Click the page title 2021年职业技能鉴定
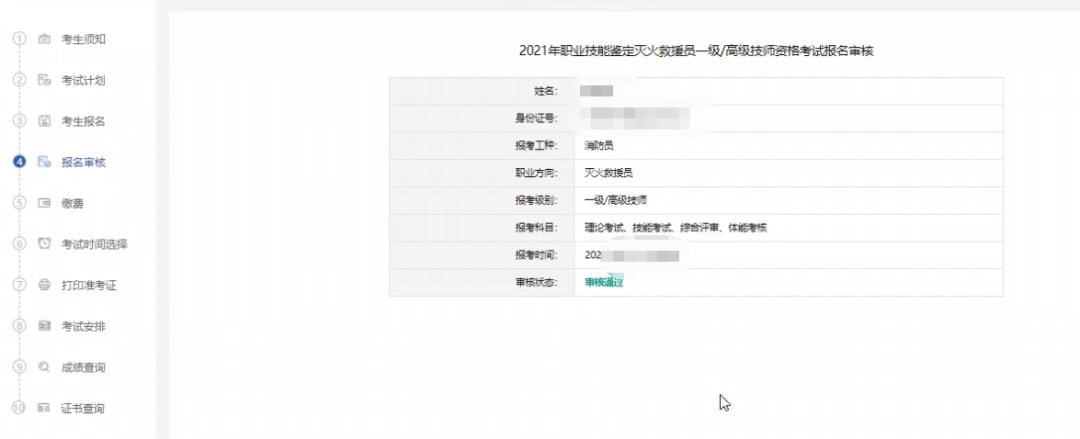The width and height of the screenshot is (1080, 439). pyautogui.click(x=696, y=50)
